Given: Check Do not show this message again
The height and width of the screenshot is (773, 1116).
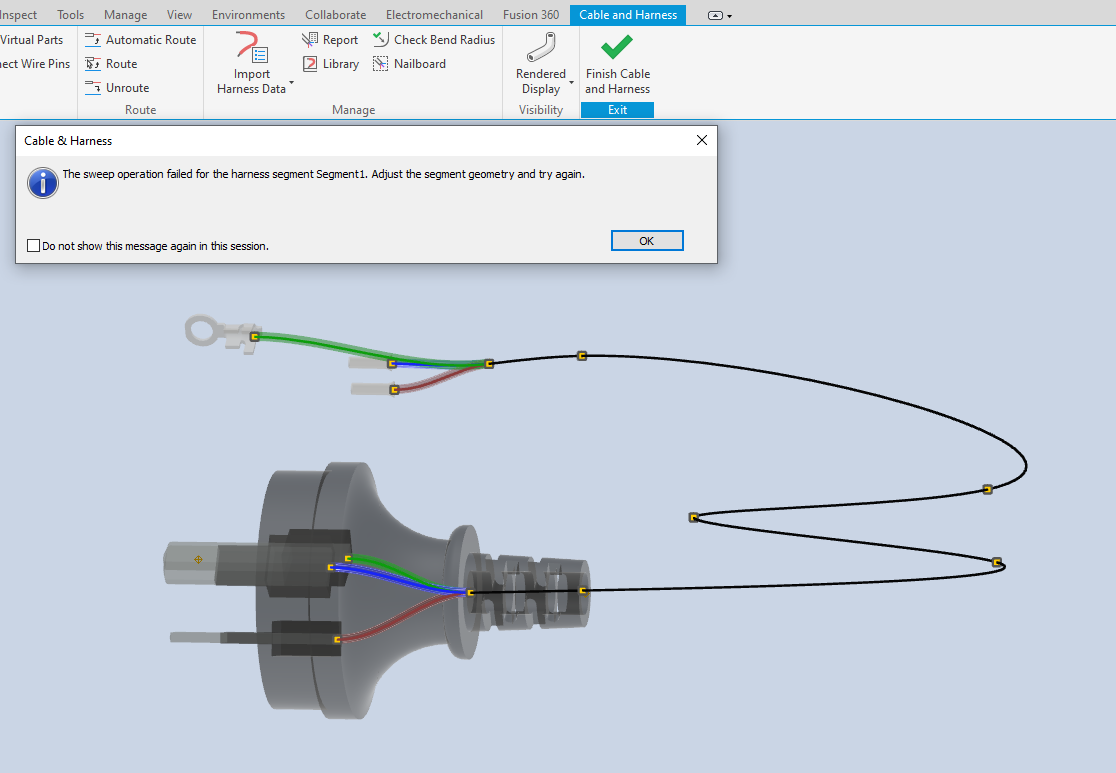Looking at the screenshot, I should 33,245.
